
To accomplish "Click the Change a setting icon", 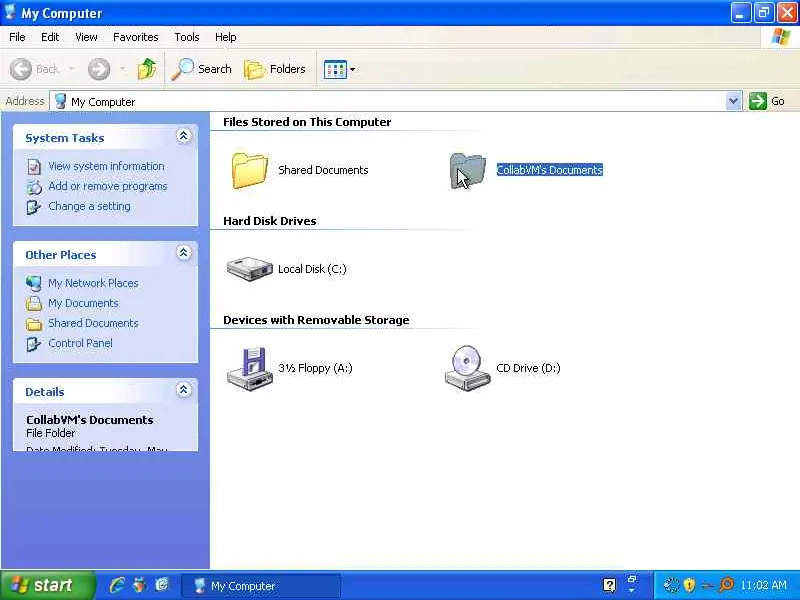I will (34, 207).
